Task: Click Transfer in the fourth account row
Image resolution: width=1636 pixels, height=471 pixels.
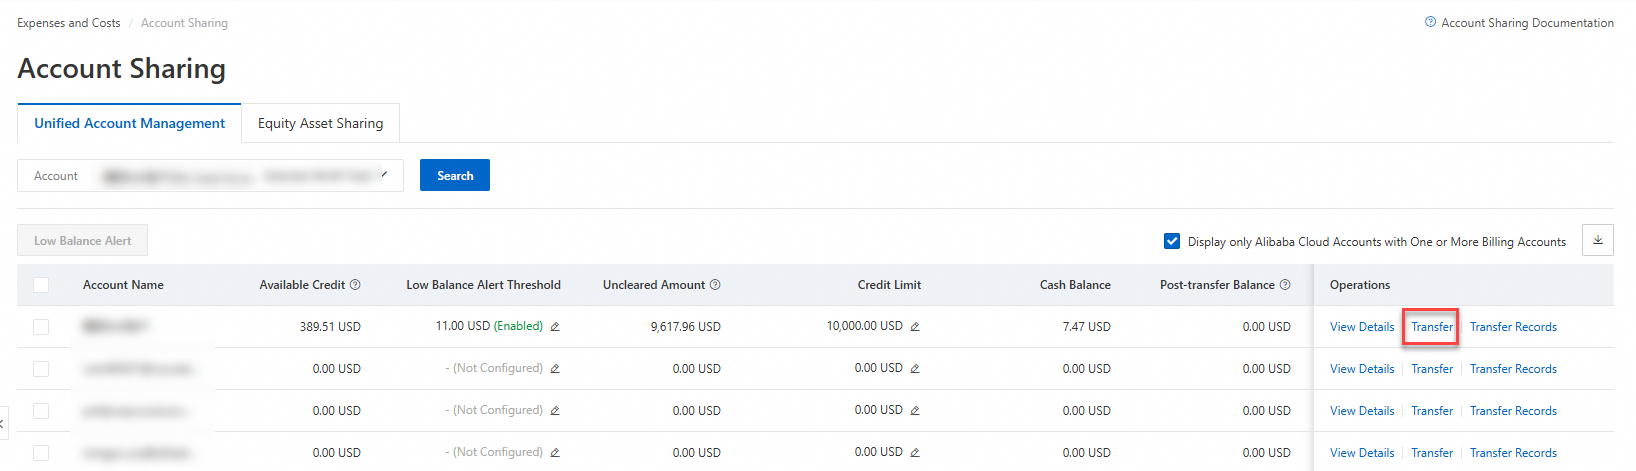Action: click(x=1432, y=453)
